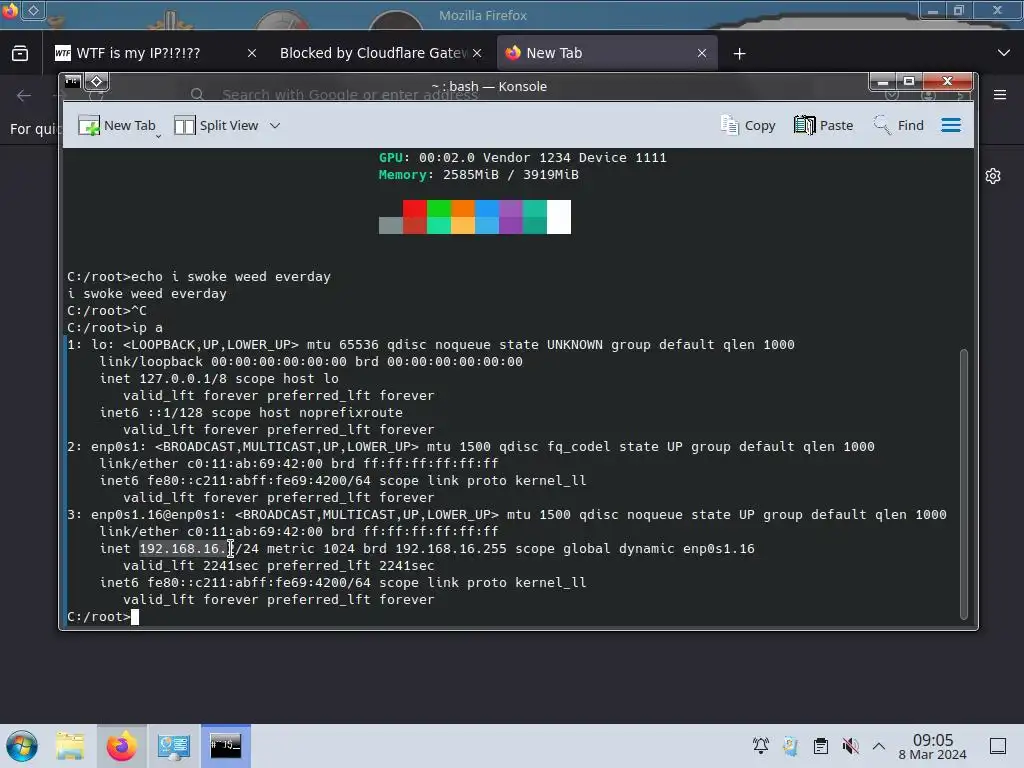Open Firefox application menu
This screenshot has height=768, width=1024.
pos(1000,95)
